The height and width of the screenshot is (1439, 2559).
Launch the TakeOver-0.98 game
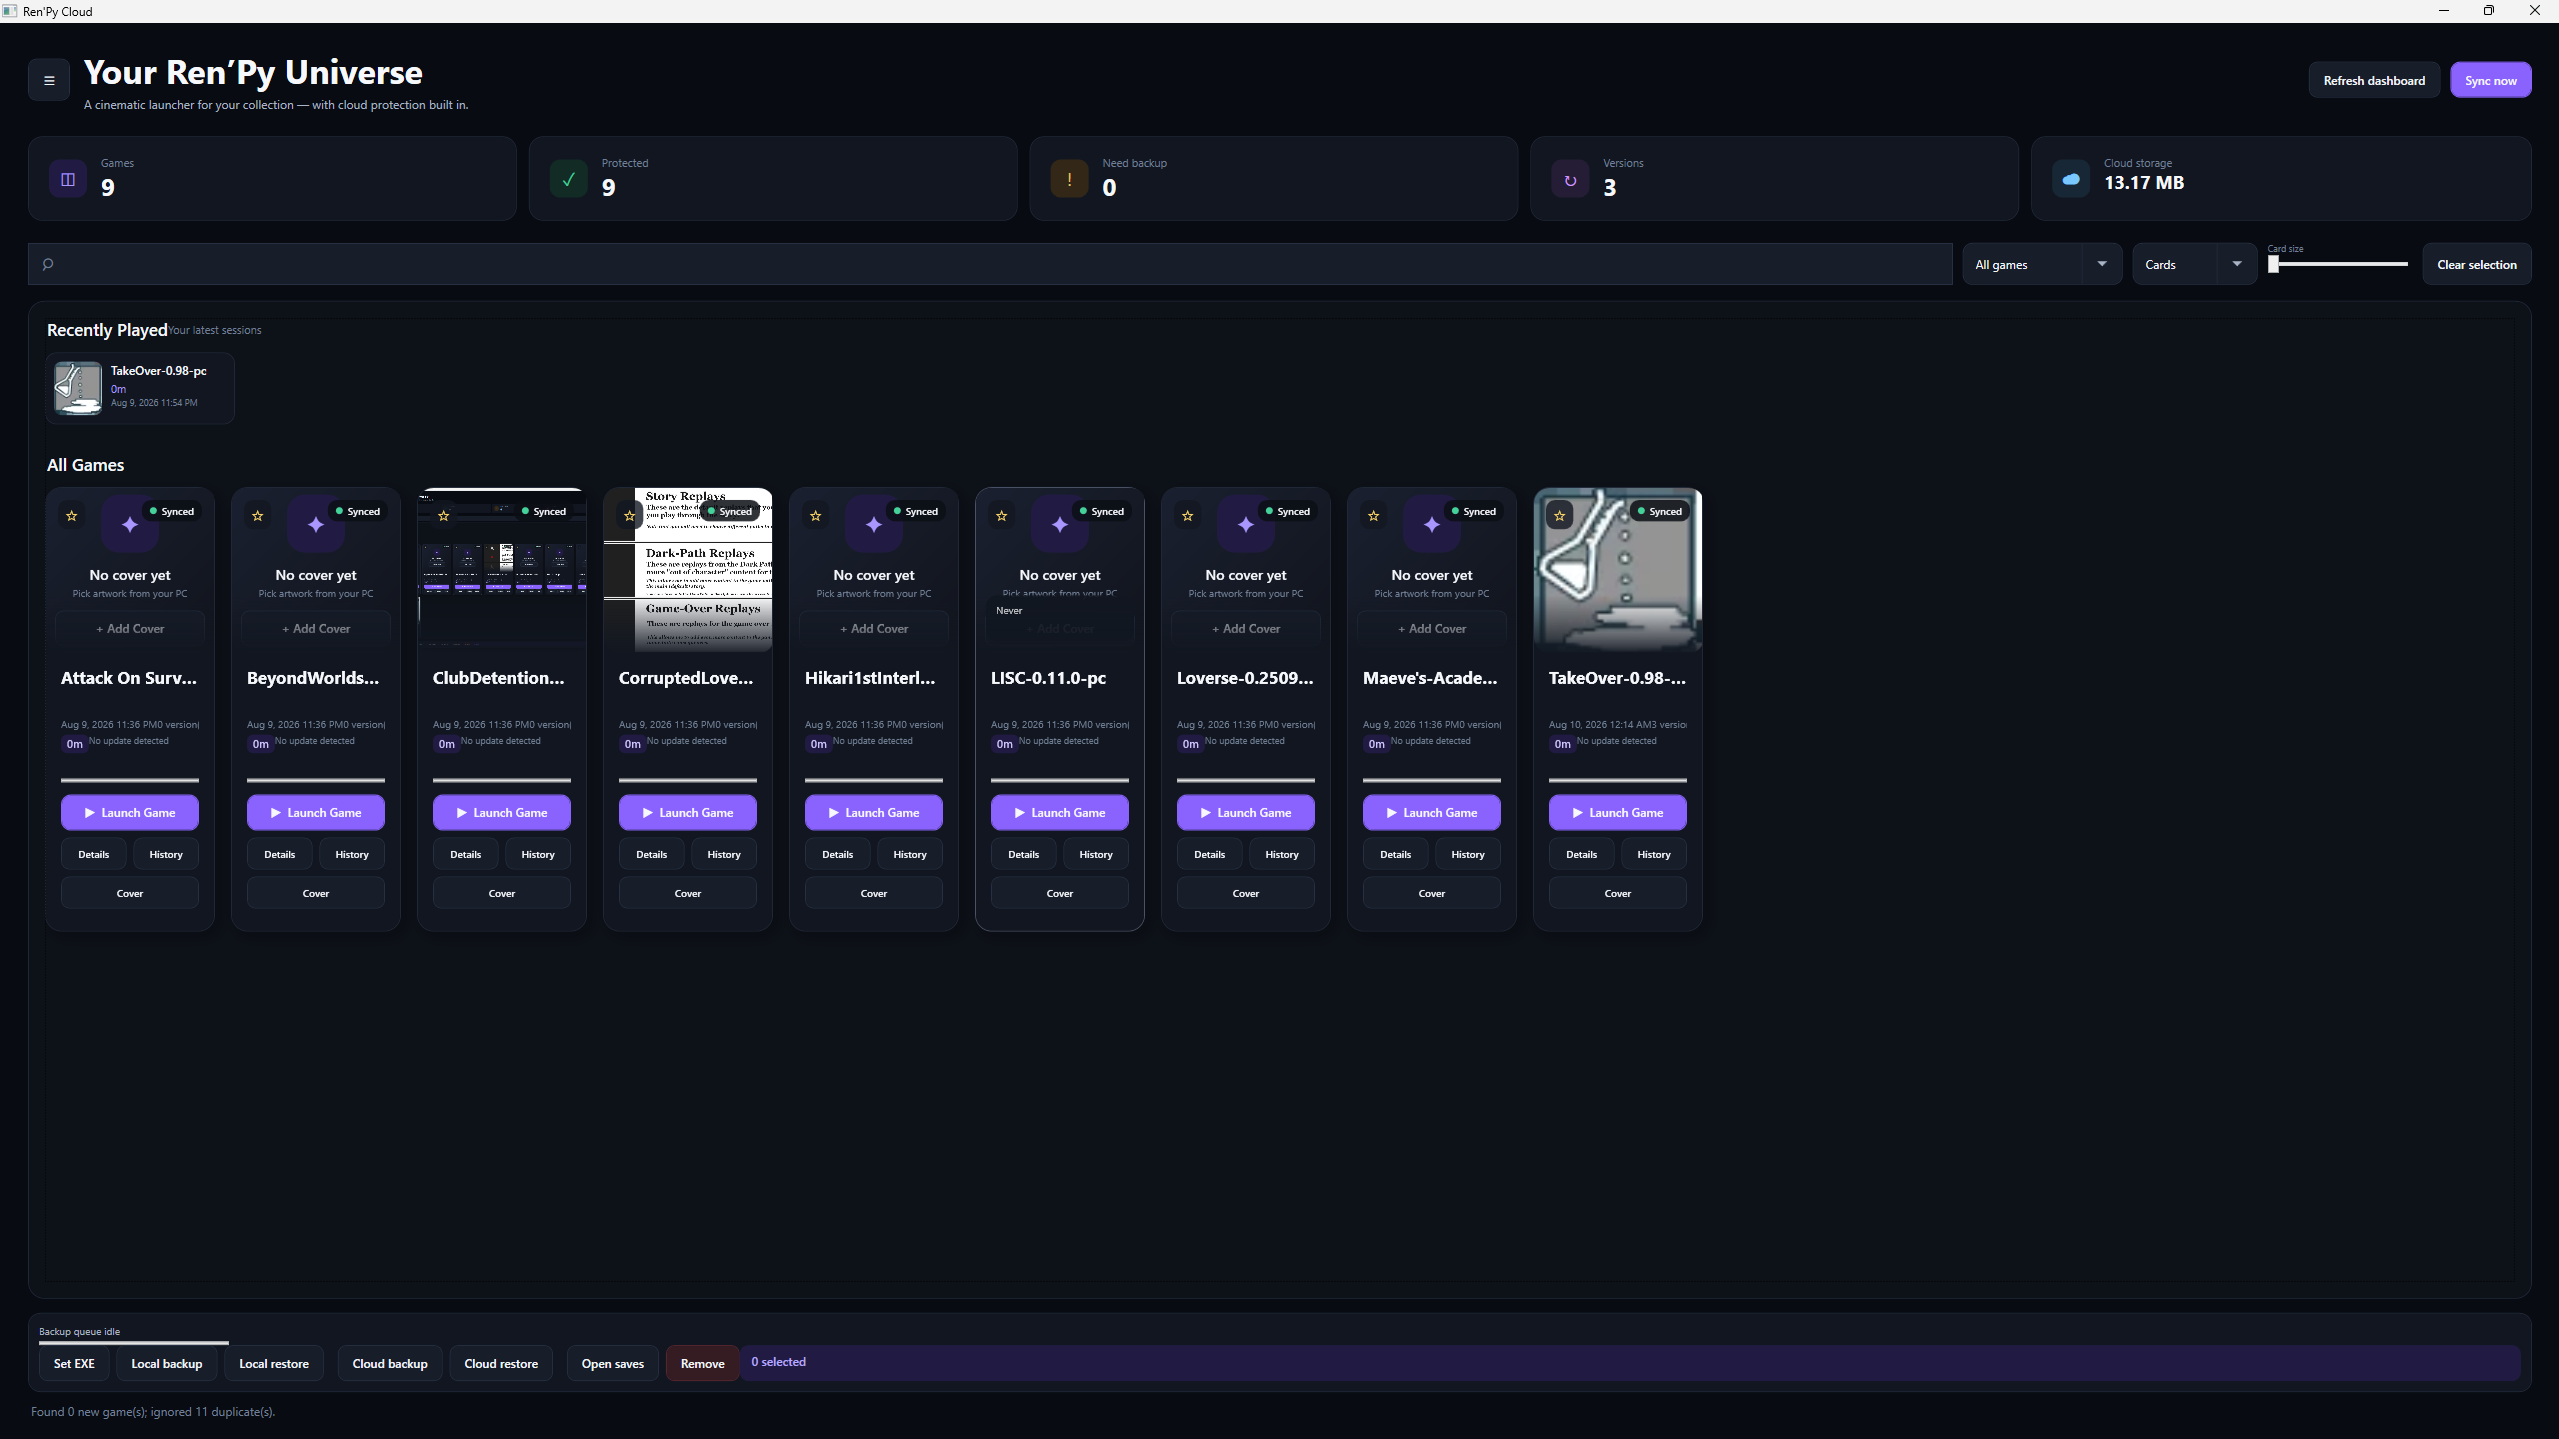tap(1618, 813)
